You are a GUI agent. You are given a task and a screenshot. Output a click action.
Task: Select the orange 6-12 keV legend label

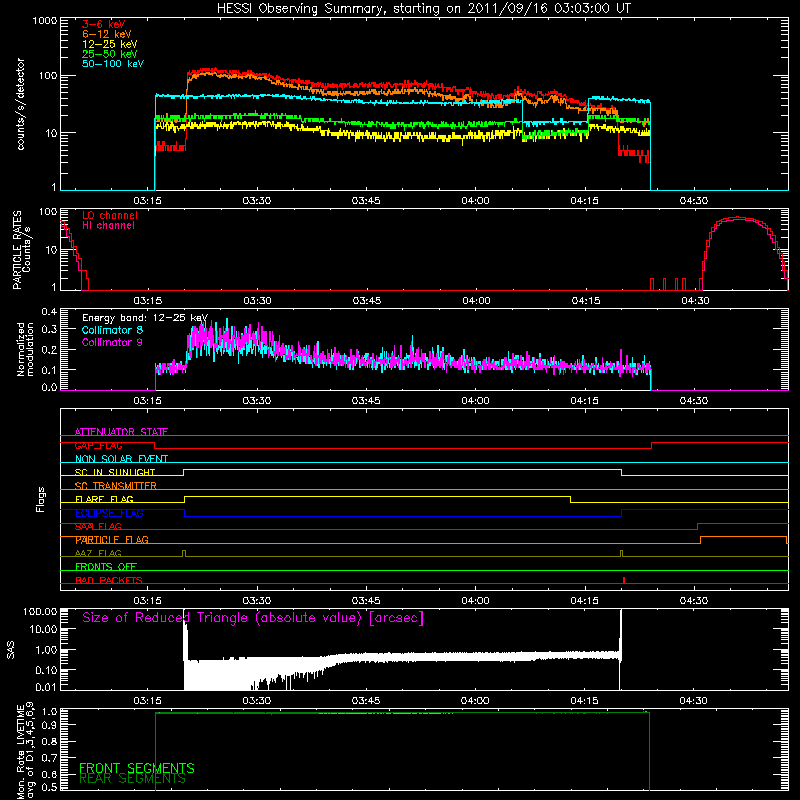click(x=107, y=34)
